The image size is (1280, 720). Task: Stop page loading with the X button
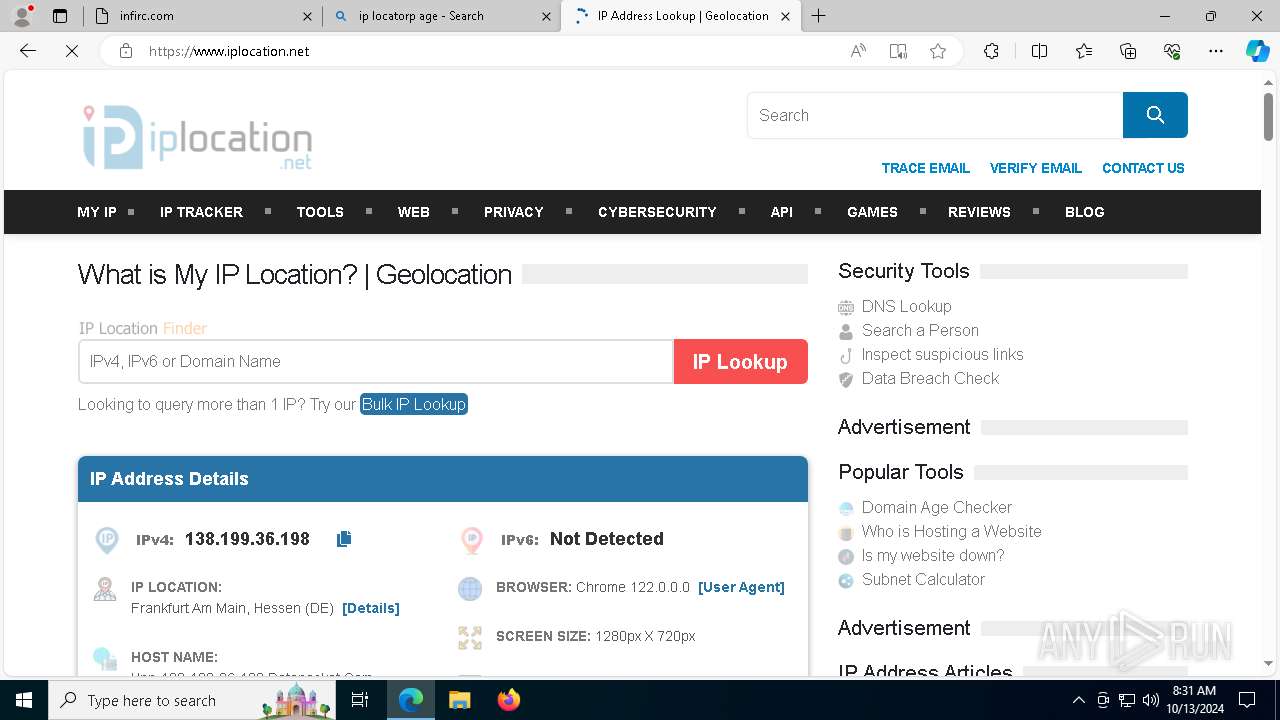click(x=72, y=51)
